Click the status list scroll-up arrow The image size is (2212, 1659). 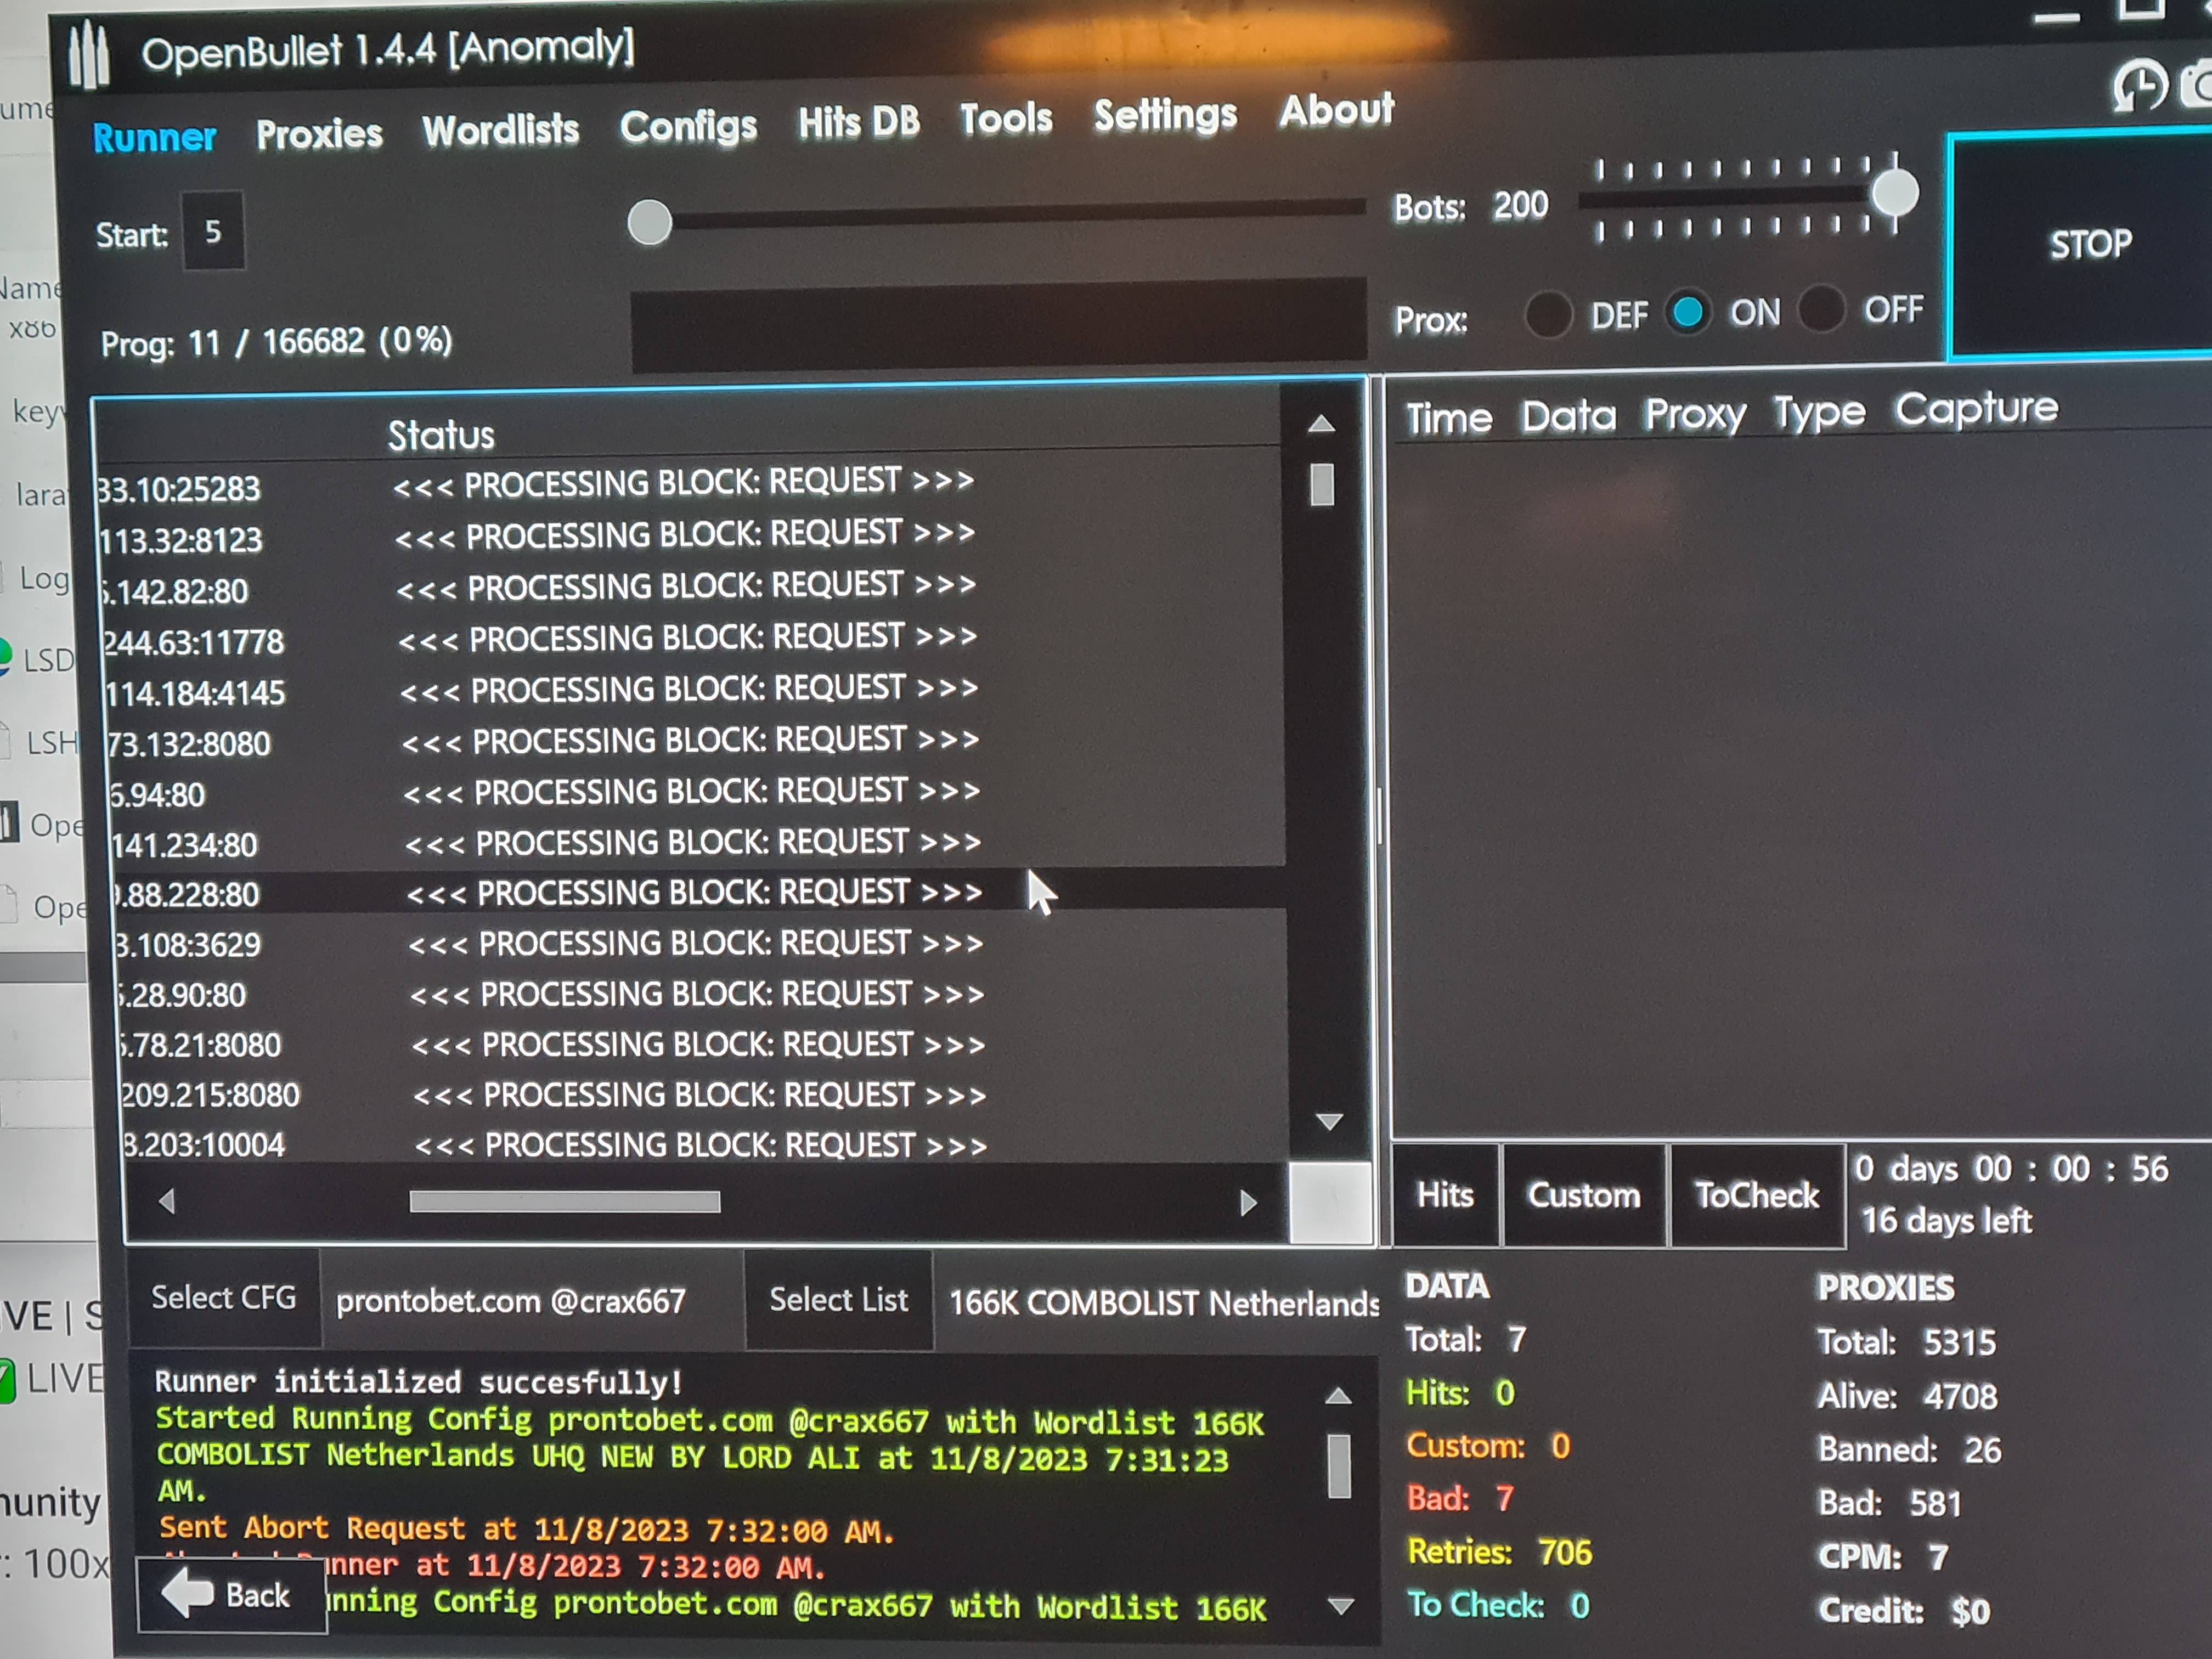pyautogui.click(x=1321, y=424)
